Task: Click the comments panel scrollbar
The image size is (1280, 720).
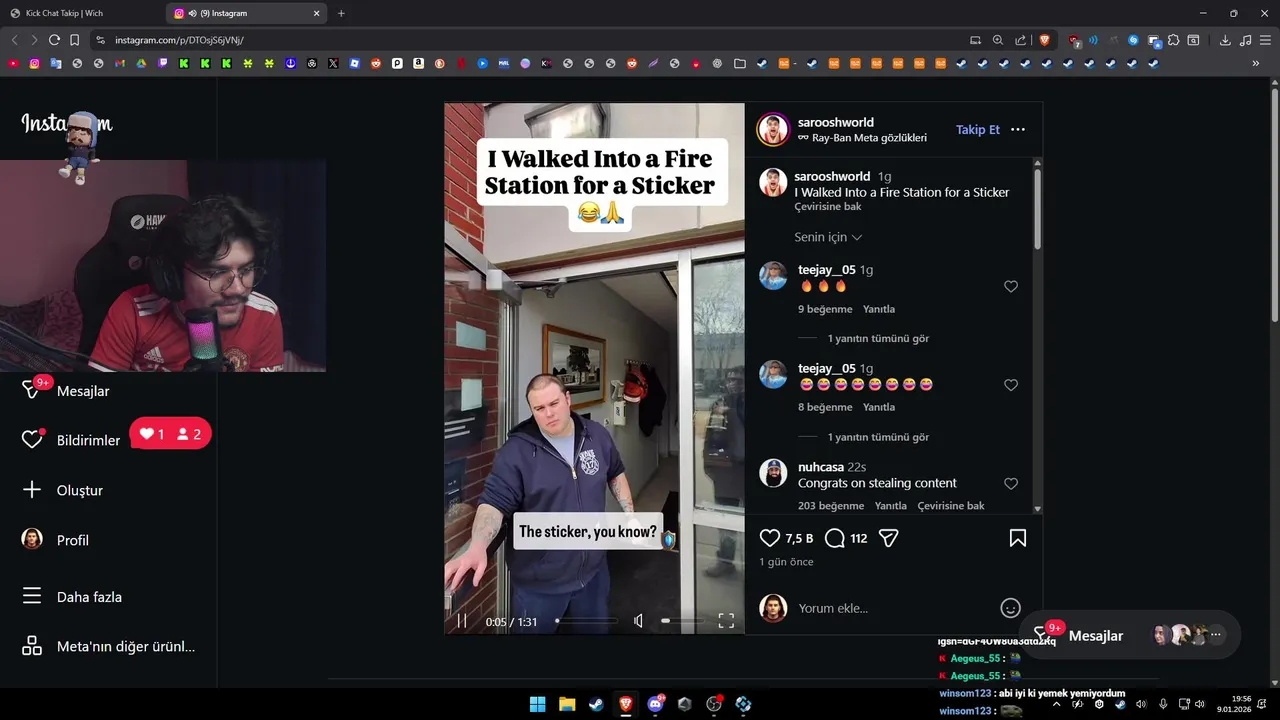Action: (x=1037, y=210)
